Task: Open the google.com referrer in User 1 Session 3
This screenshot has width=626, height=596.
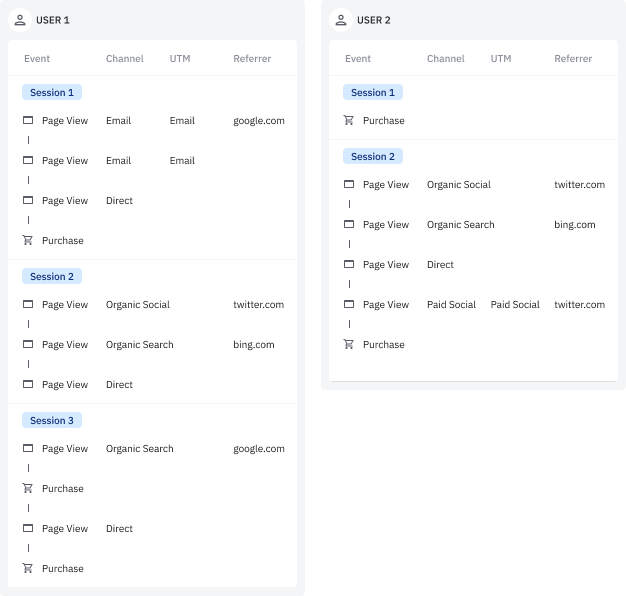Action: (x=259, y=449)
